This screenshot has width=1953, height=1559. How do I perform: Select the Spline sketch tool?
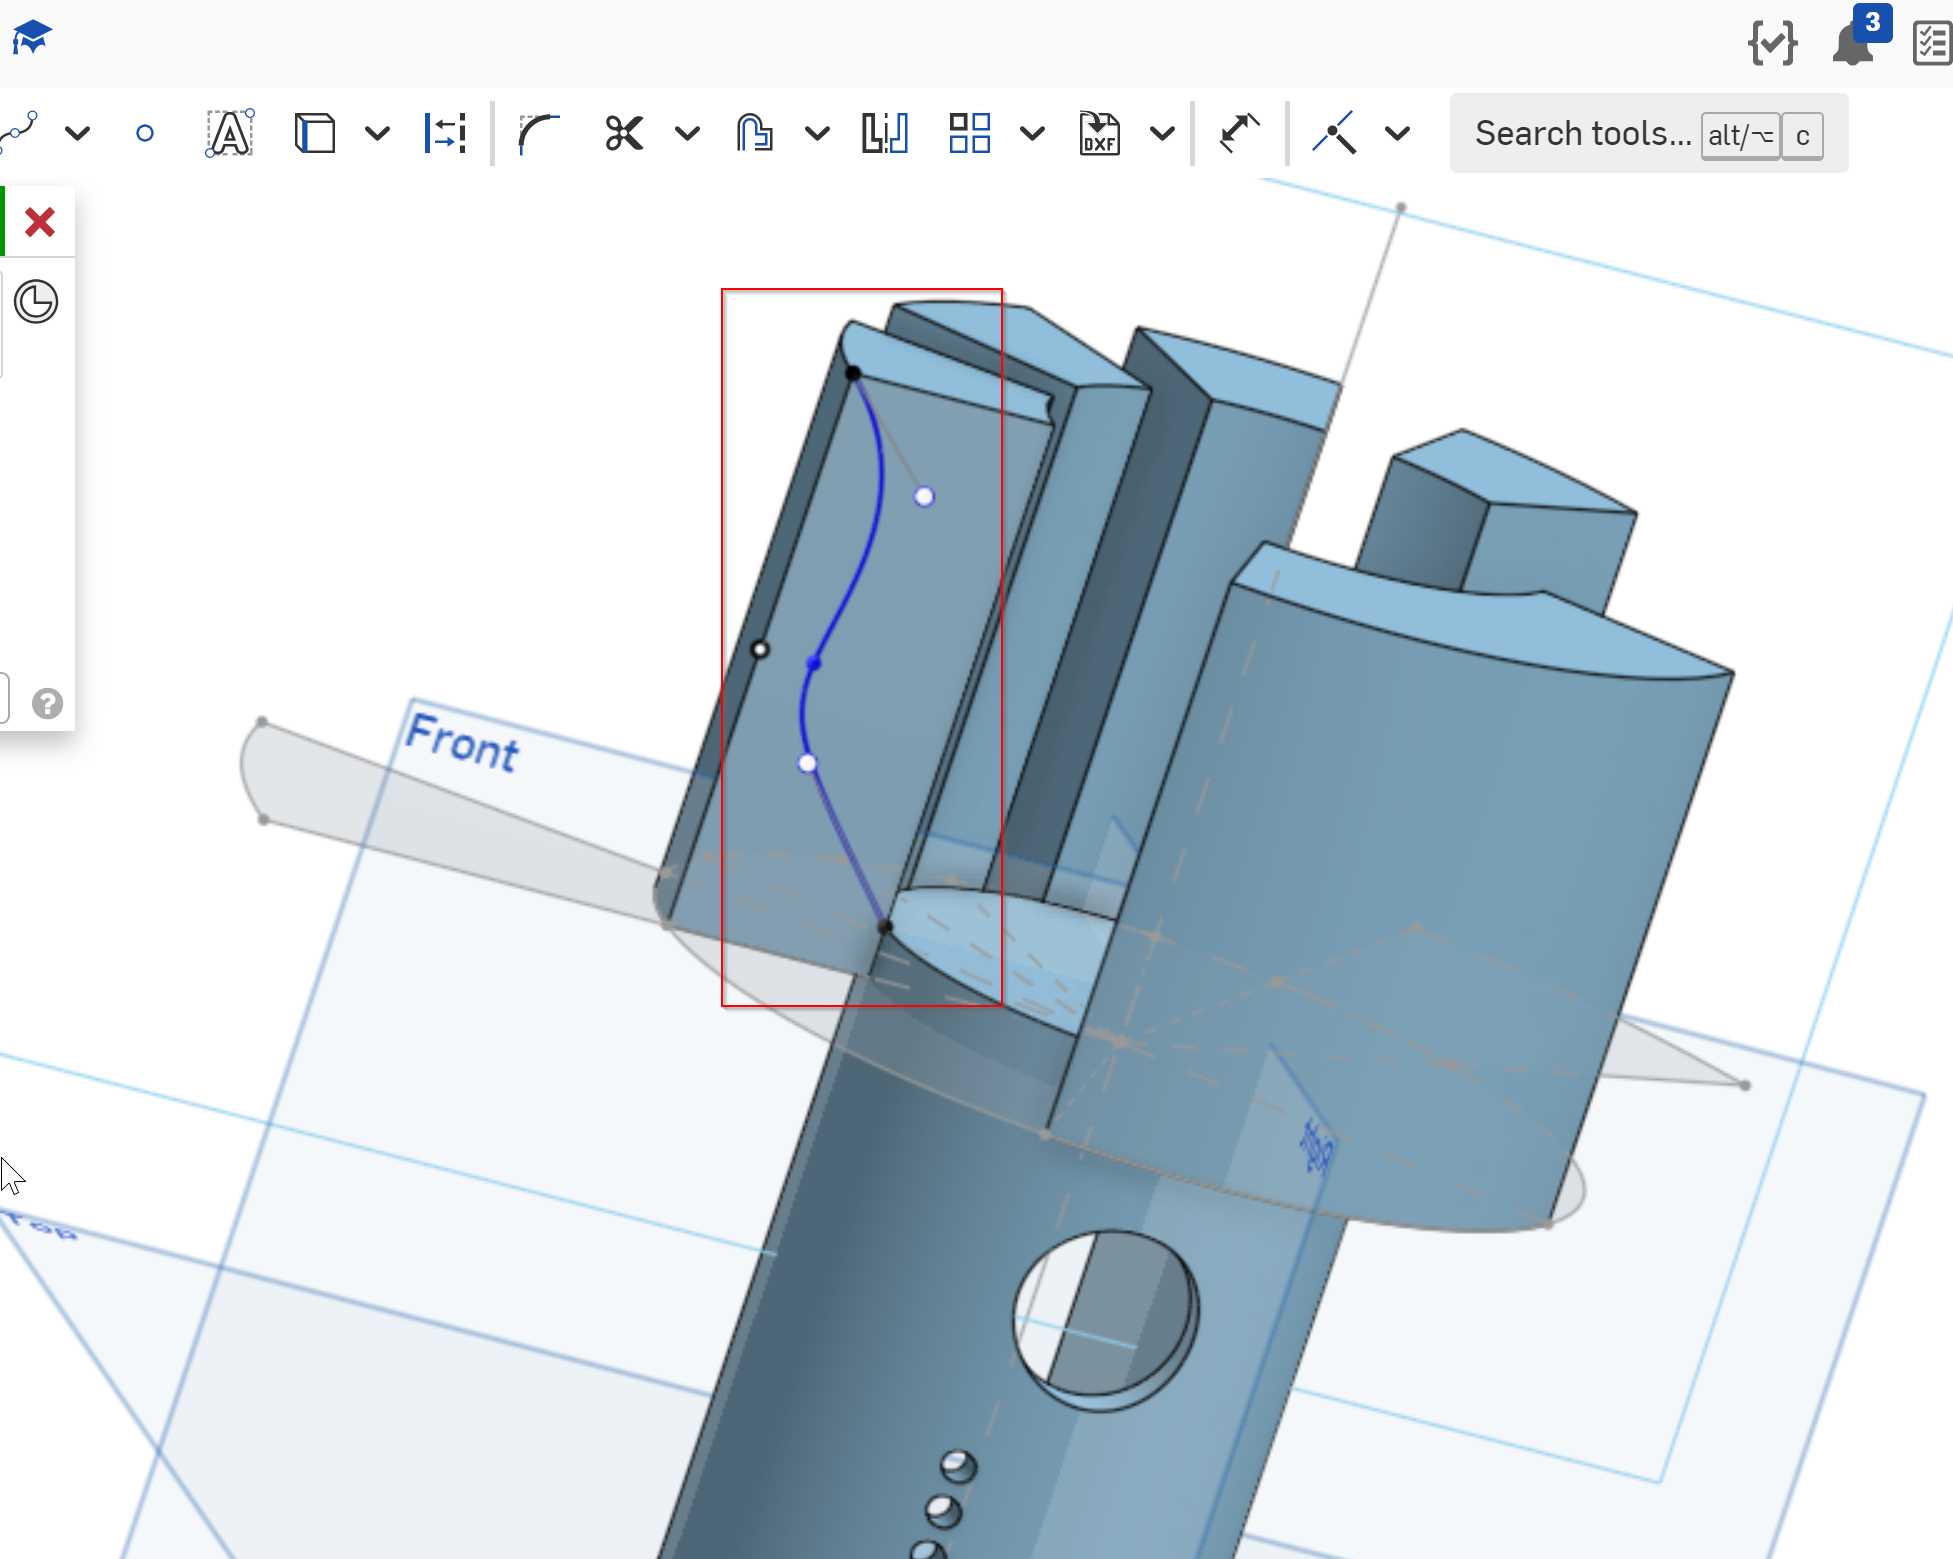point(20,132)
